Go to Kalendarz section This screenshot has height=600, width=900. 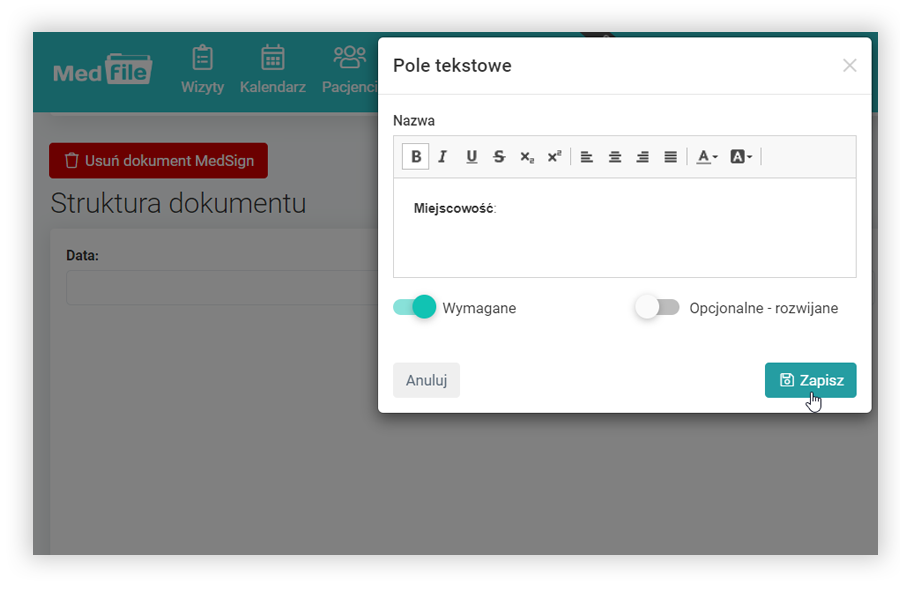(x=272, y=69)
